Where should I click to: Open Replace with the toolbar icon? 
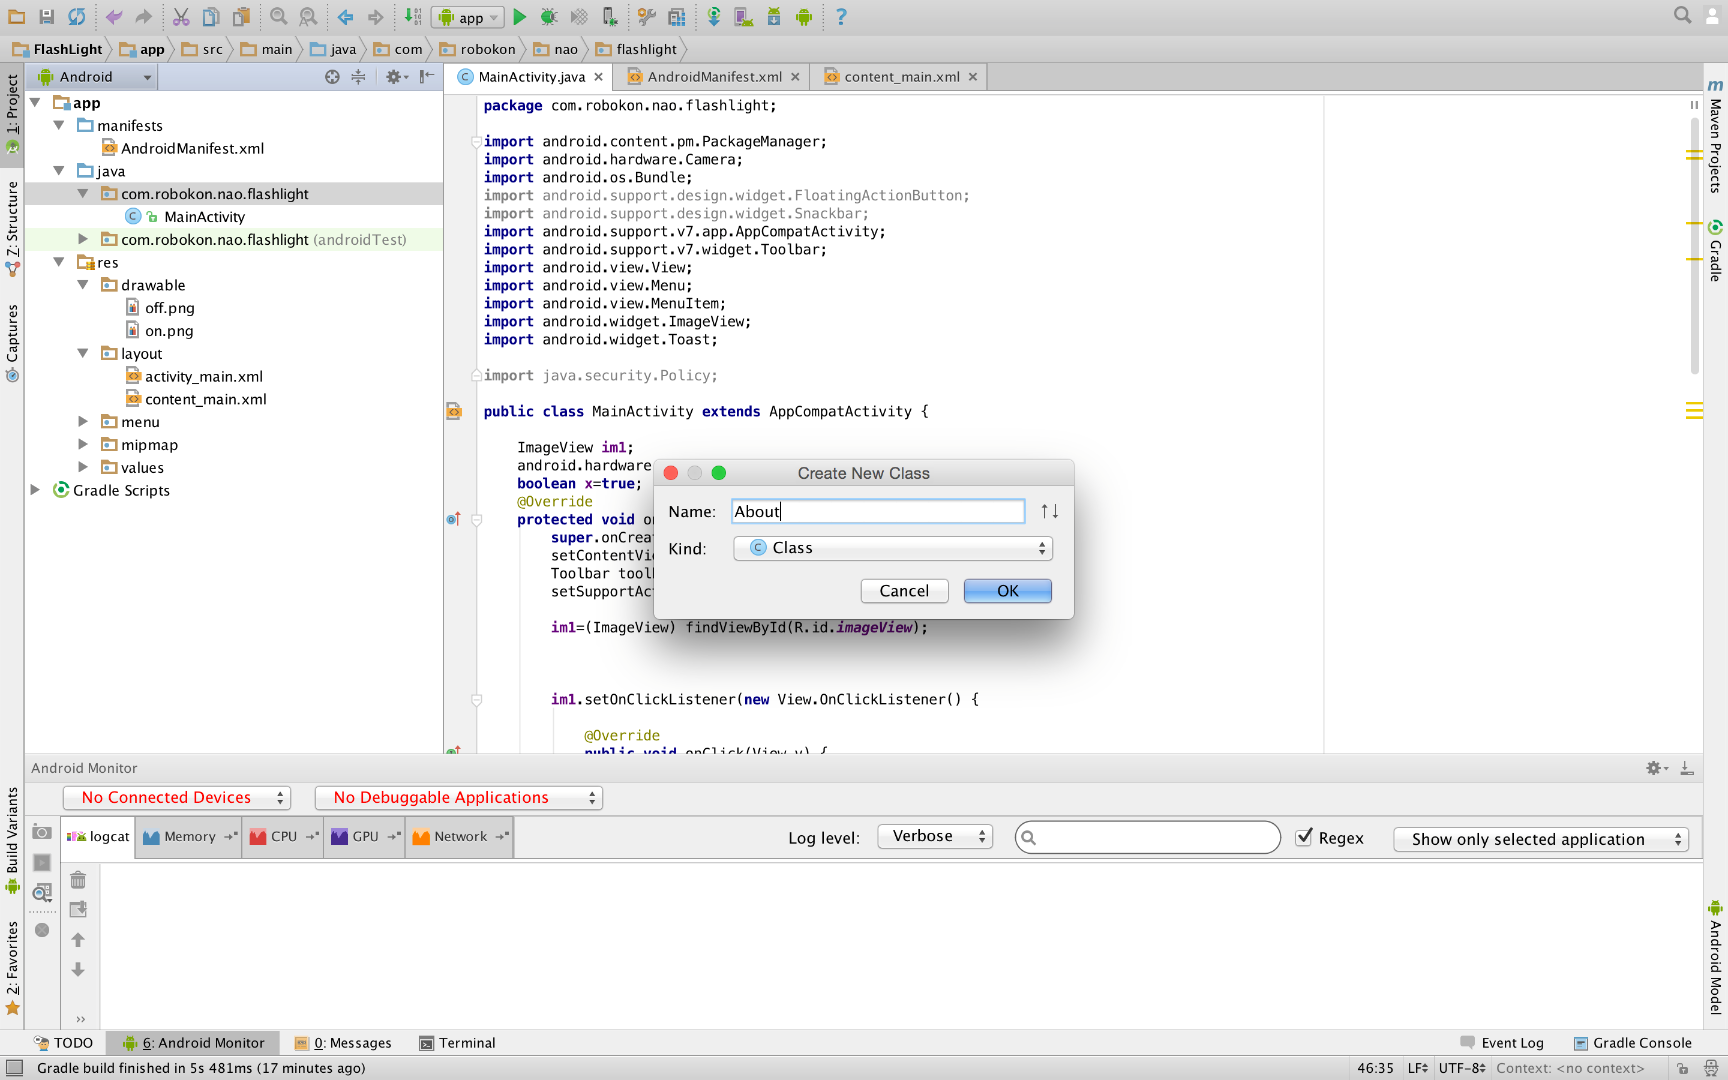coord(308,17)
